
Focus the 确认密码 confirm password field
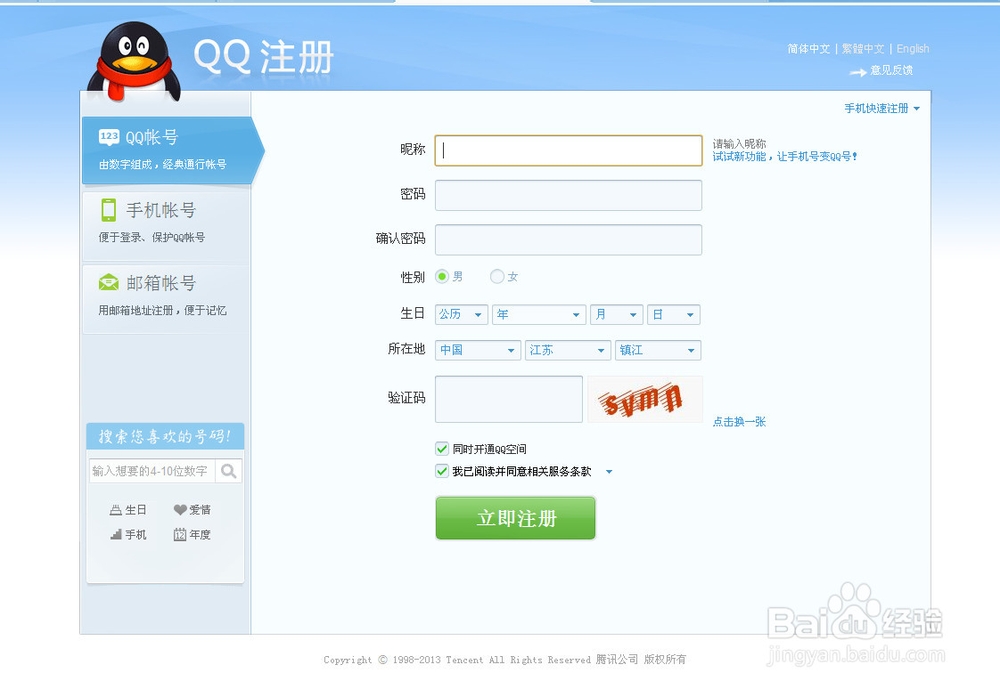pos(568,240)
